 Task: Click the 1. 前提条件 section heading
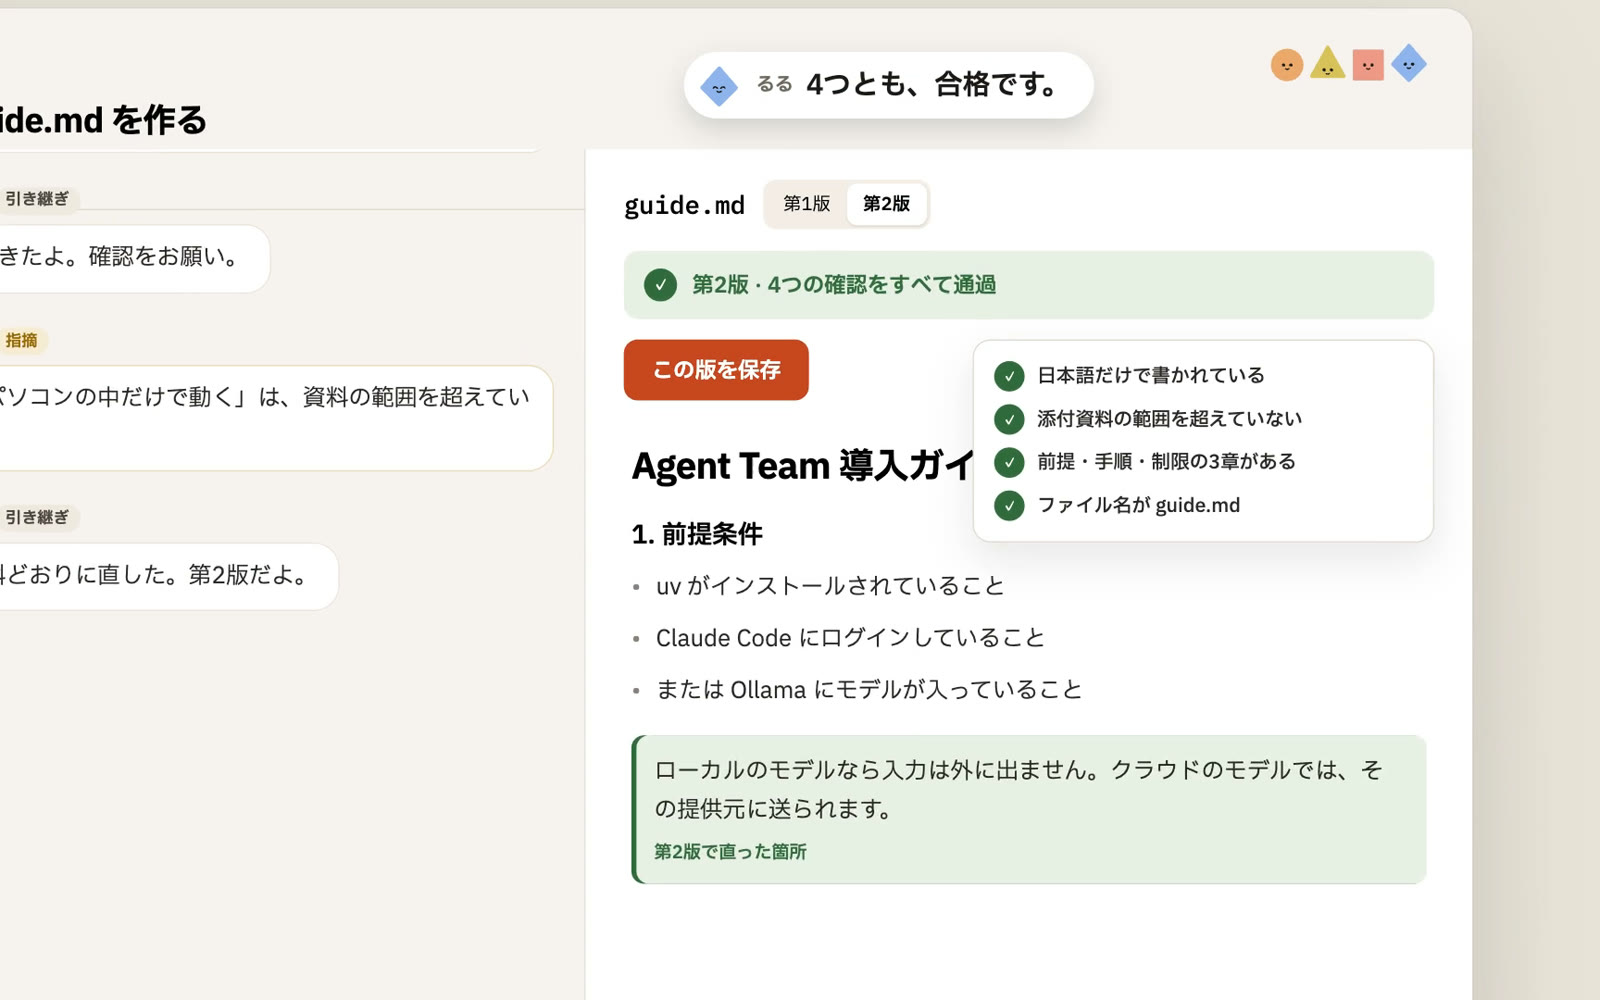697,534
